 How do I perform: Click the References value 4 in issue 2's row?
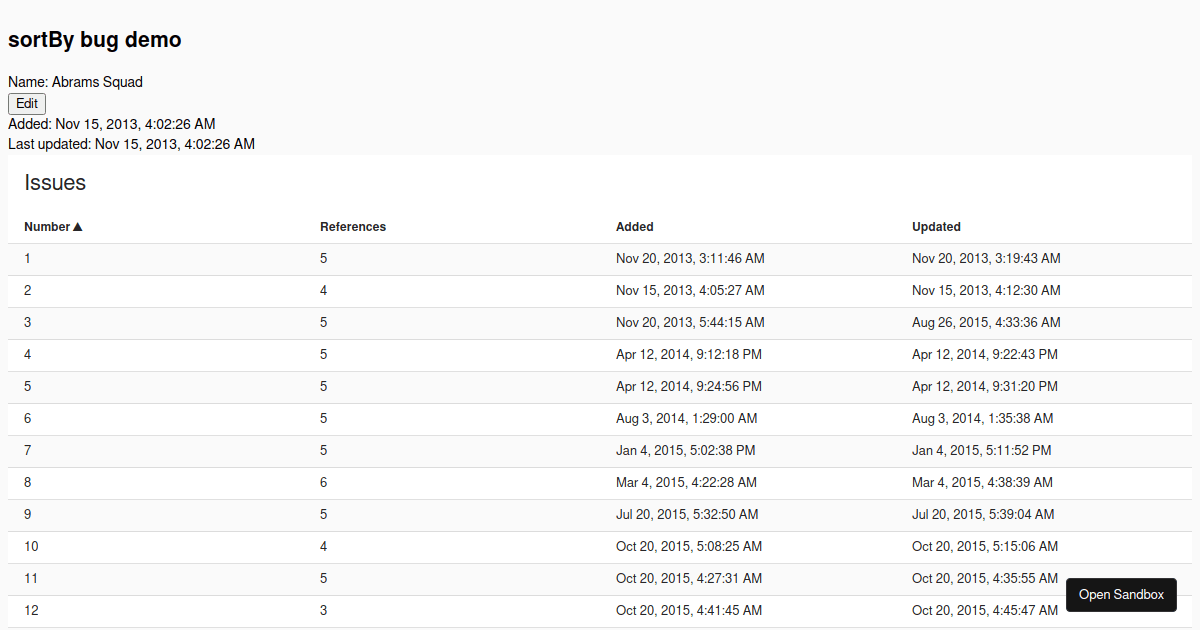click(324, 291)
